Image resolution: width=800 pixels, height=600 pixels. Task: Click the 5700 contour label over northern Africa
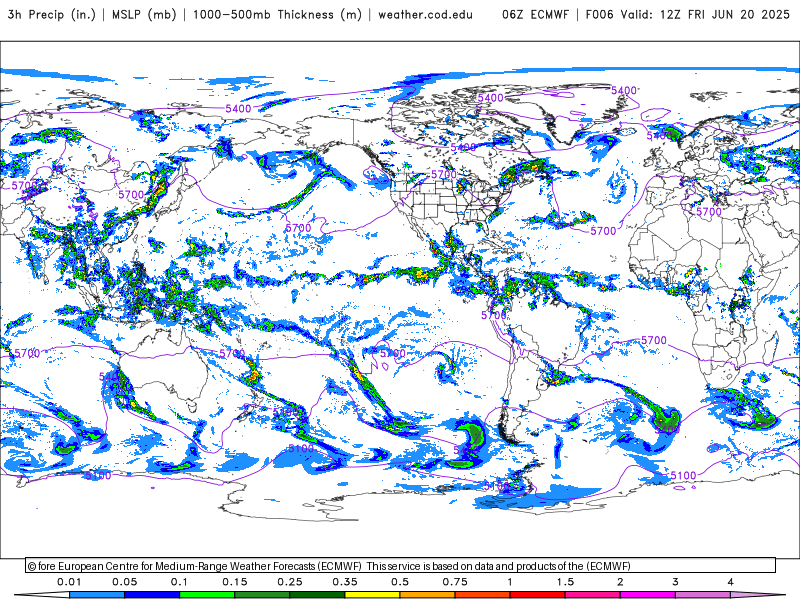point(709,212)
